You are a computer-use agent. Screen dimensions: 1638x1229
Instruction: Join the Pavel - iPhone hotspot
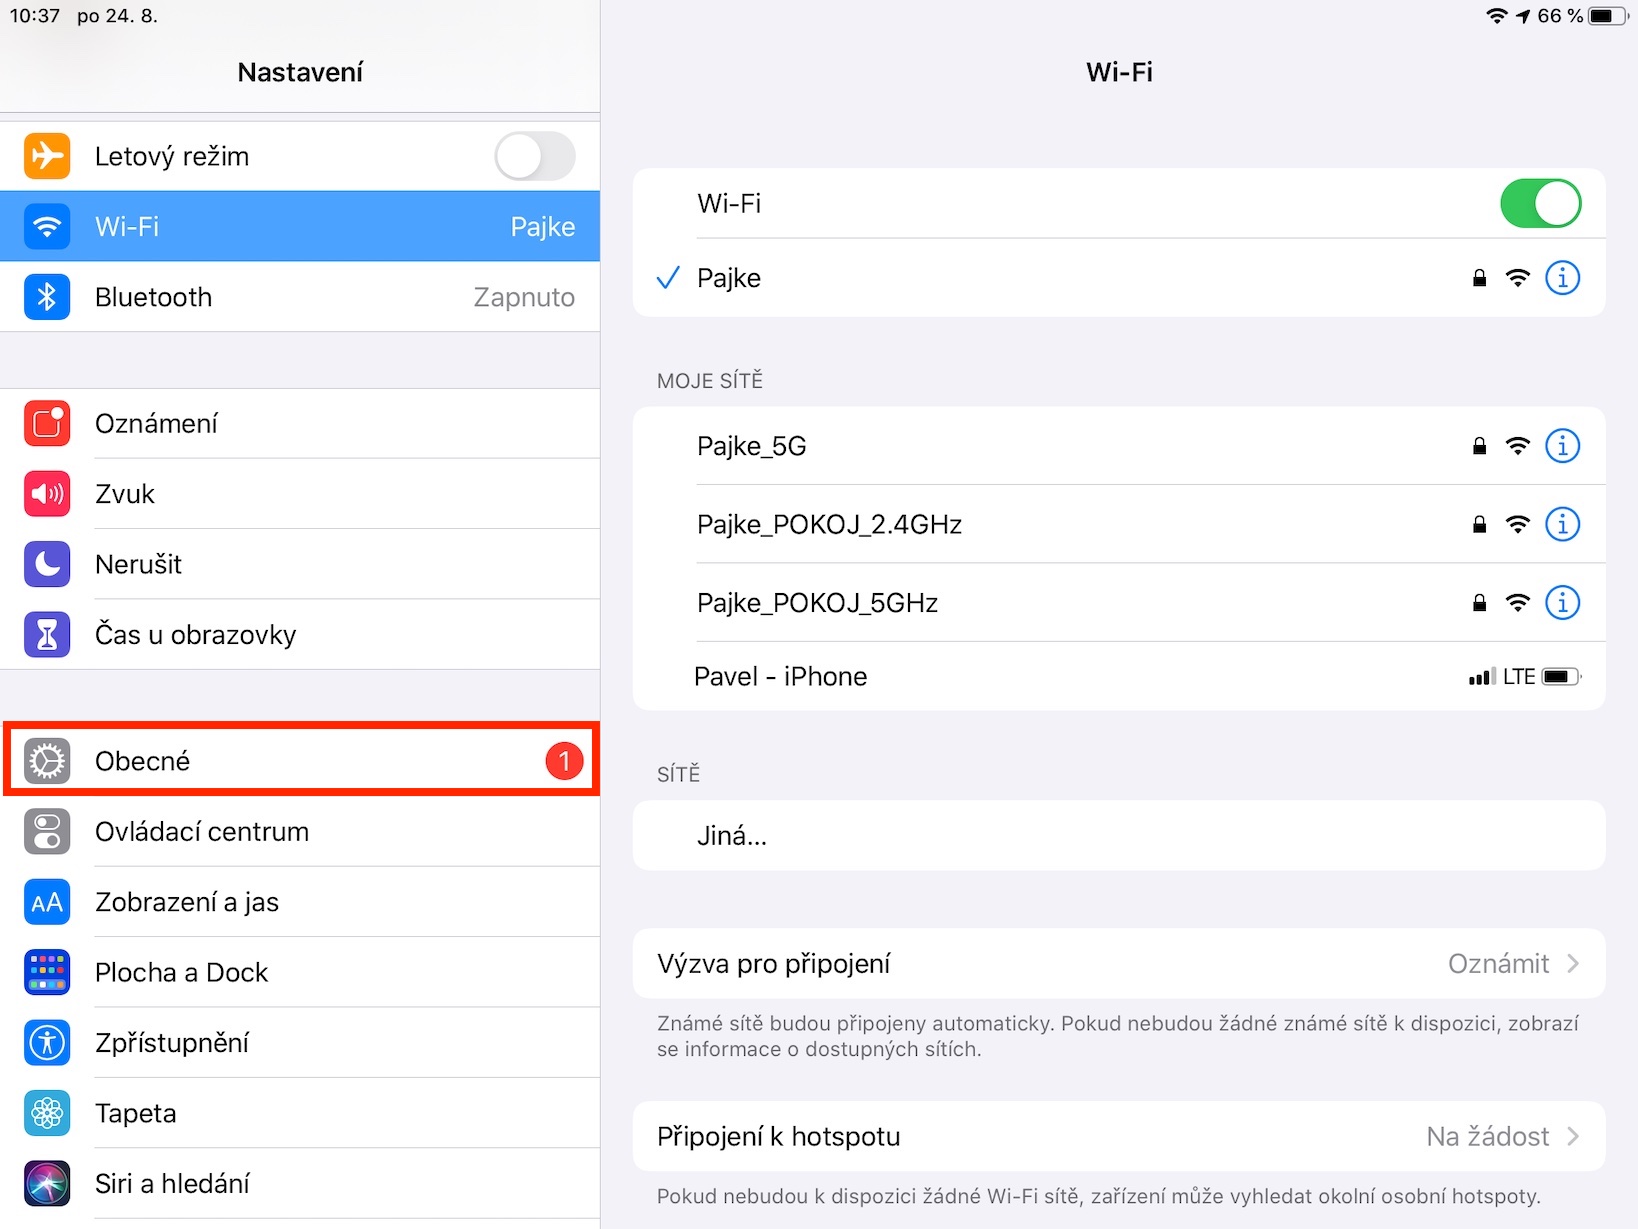pos(1119,677)
